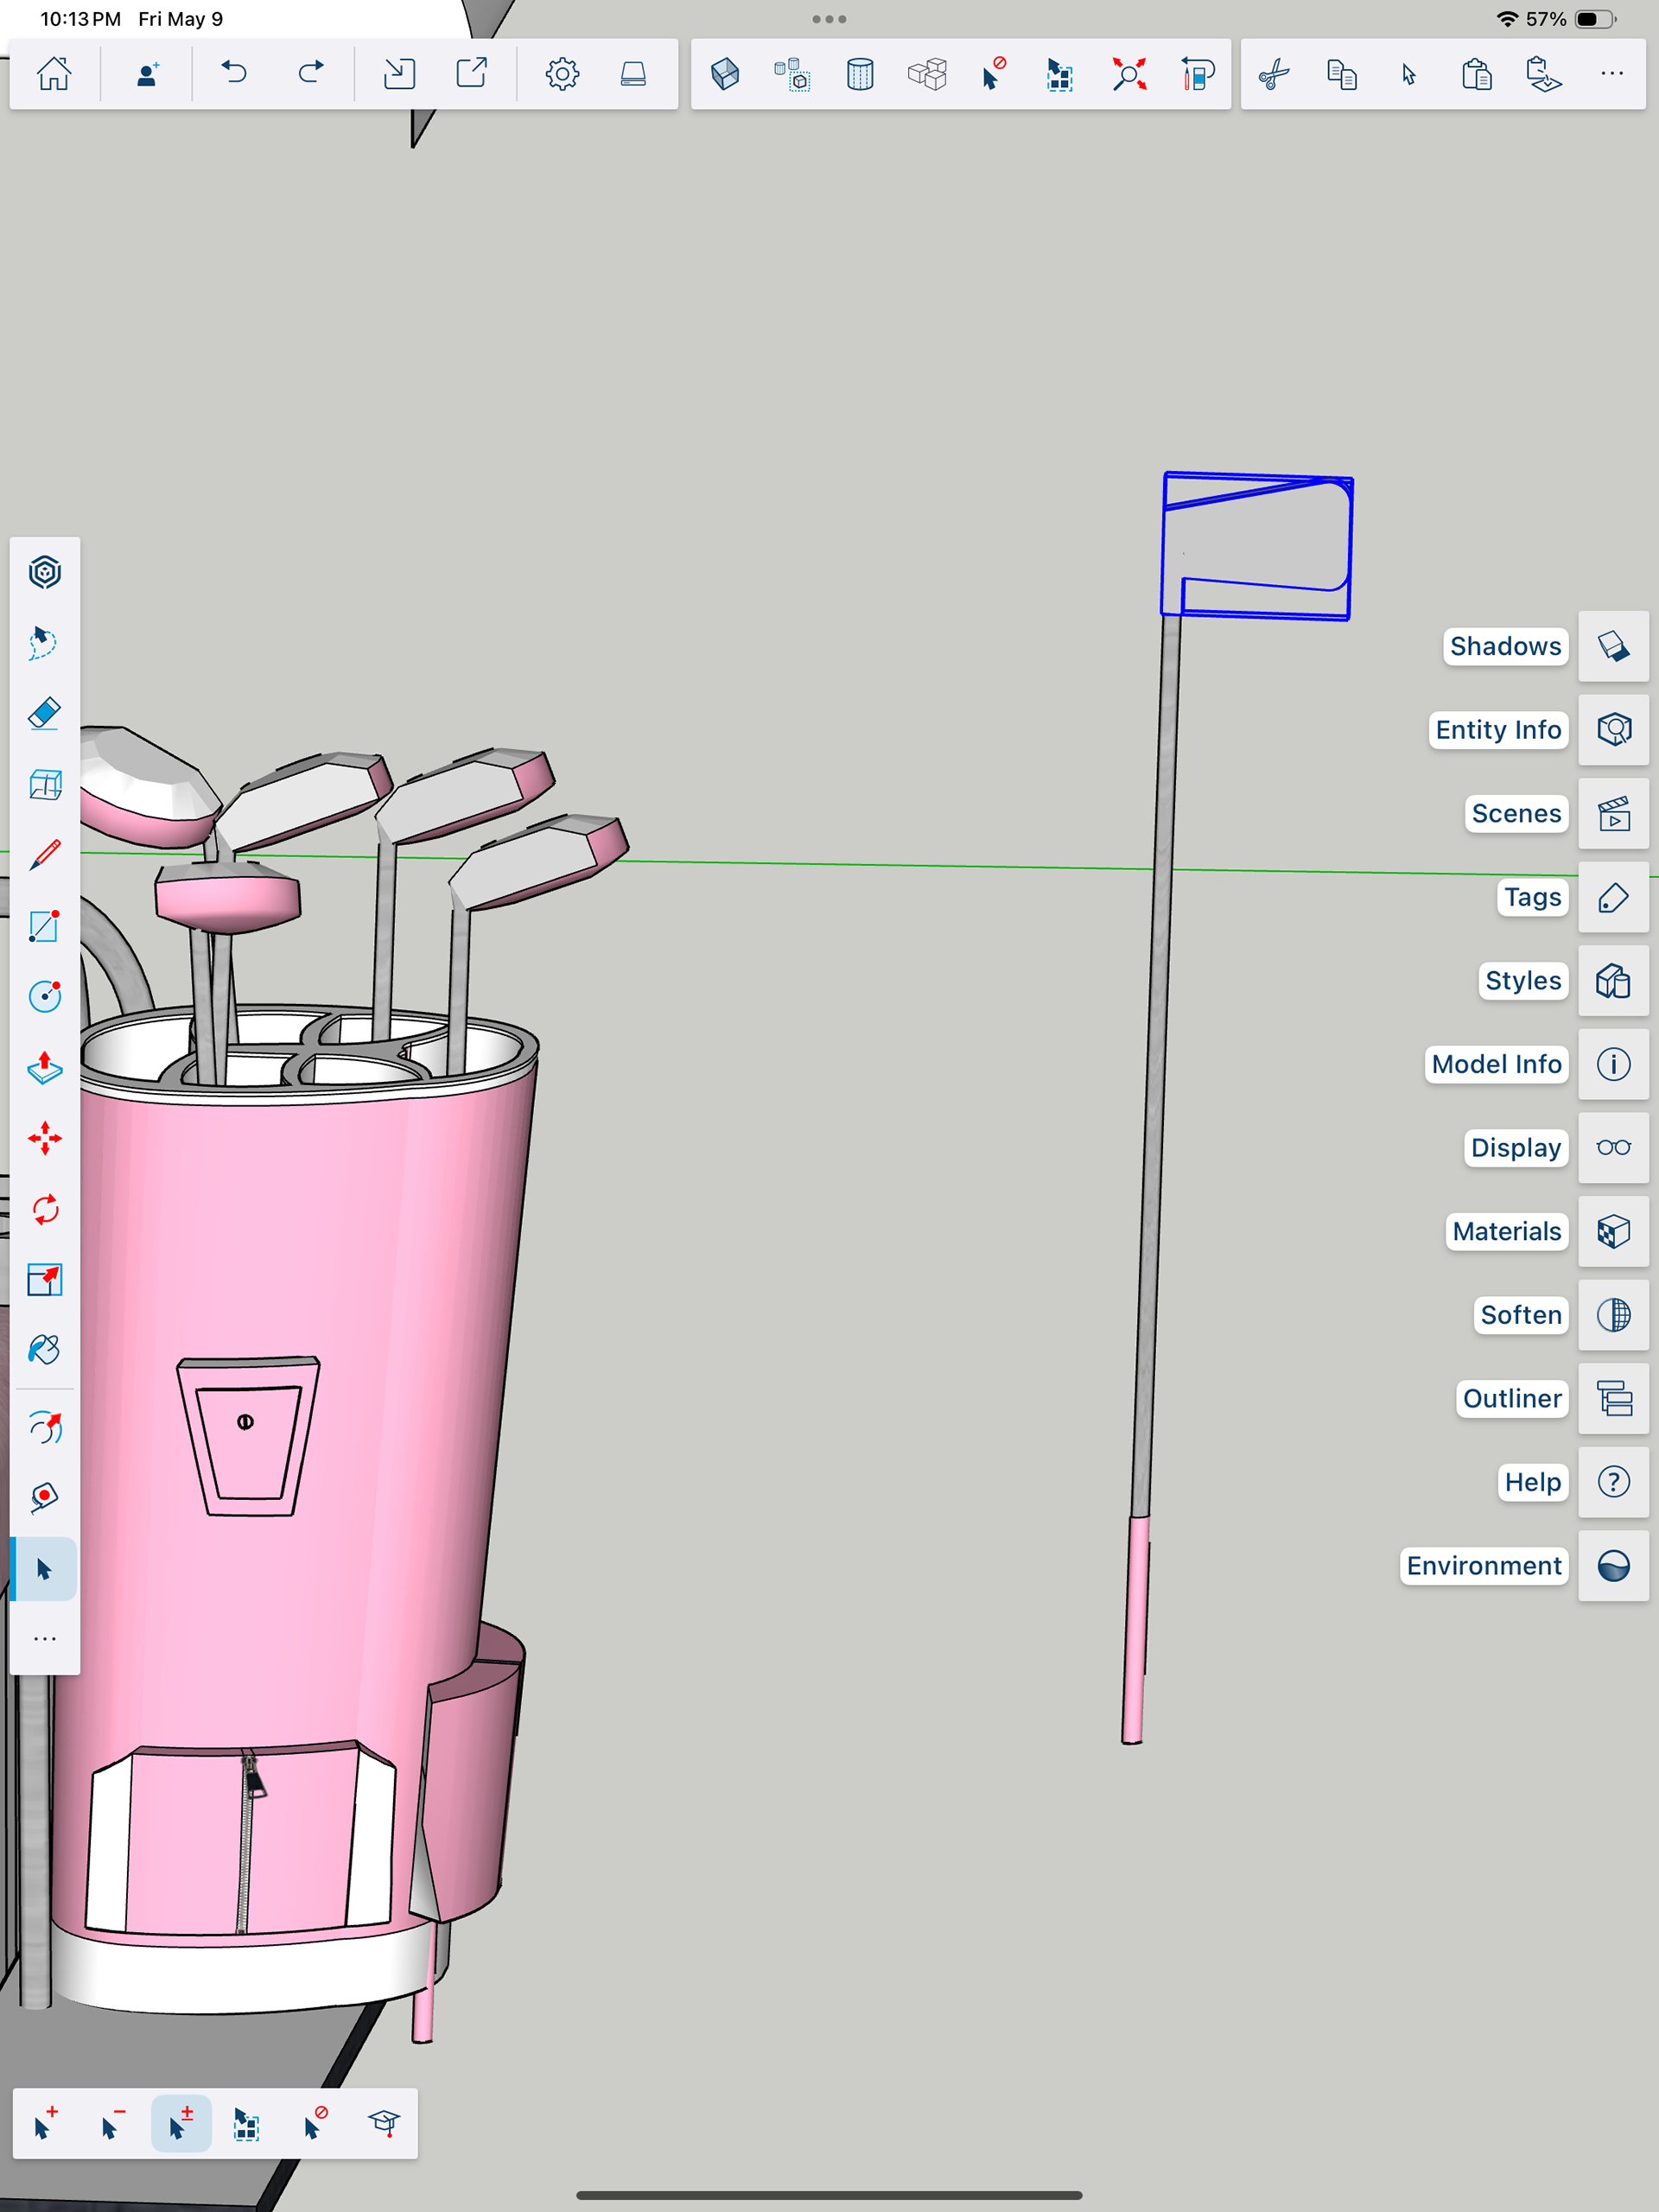
Task: Open the Materials panel
Action: click(1613, 1231)
